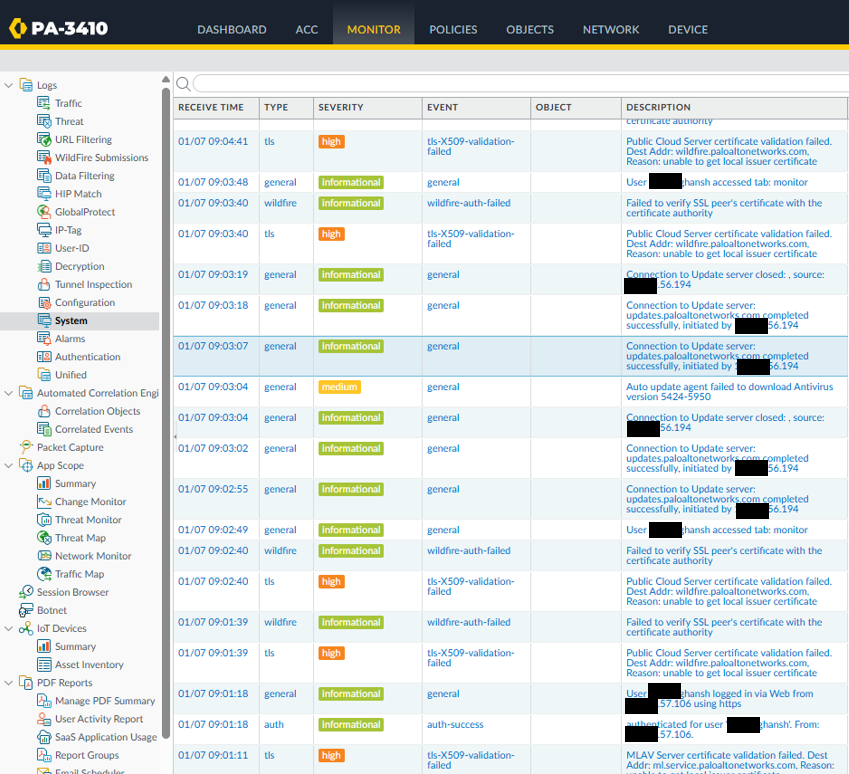
Task: Click the RECEIVE TIME column header
Action: pos(211,107)
